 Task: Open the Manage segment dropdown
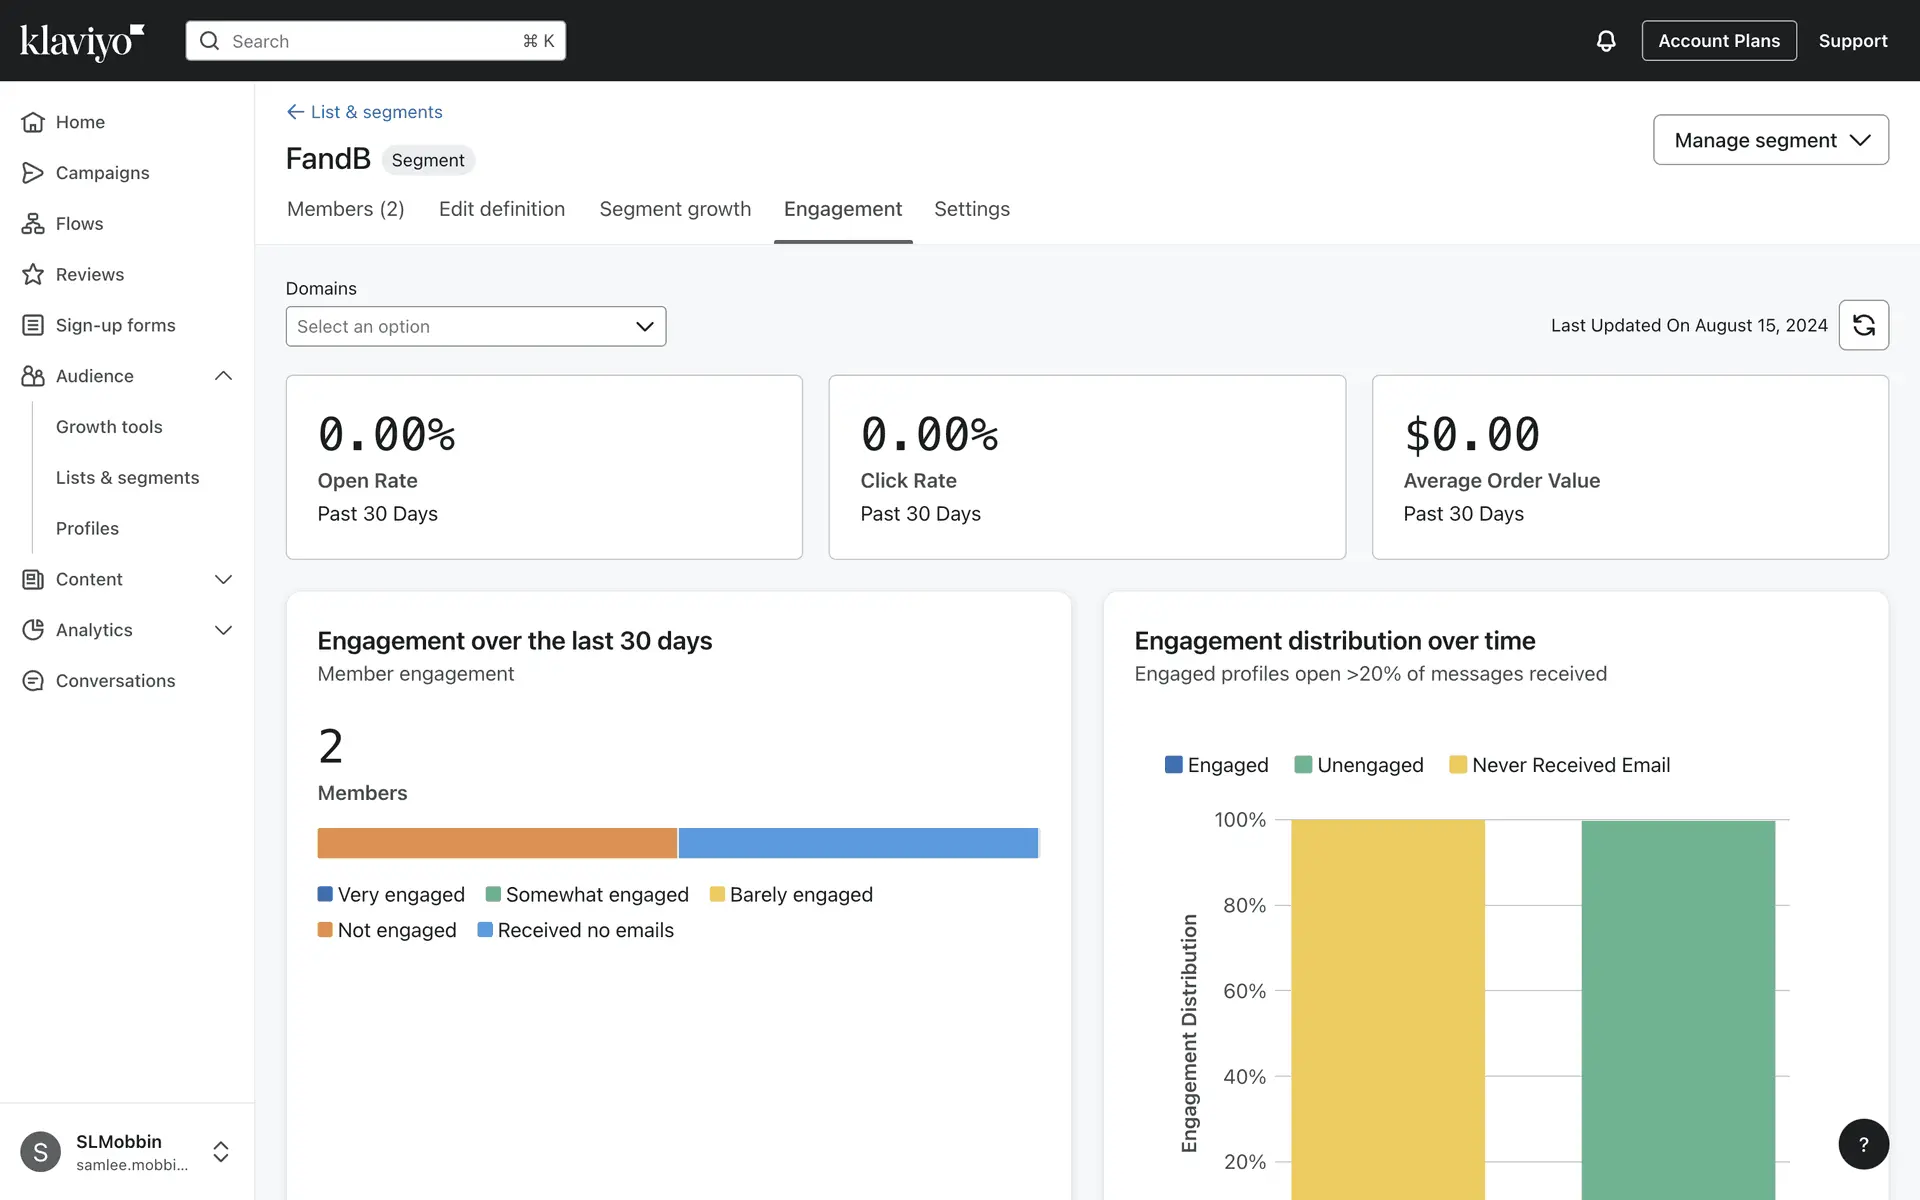point(1770,140)
